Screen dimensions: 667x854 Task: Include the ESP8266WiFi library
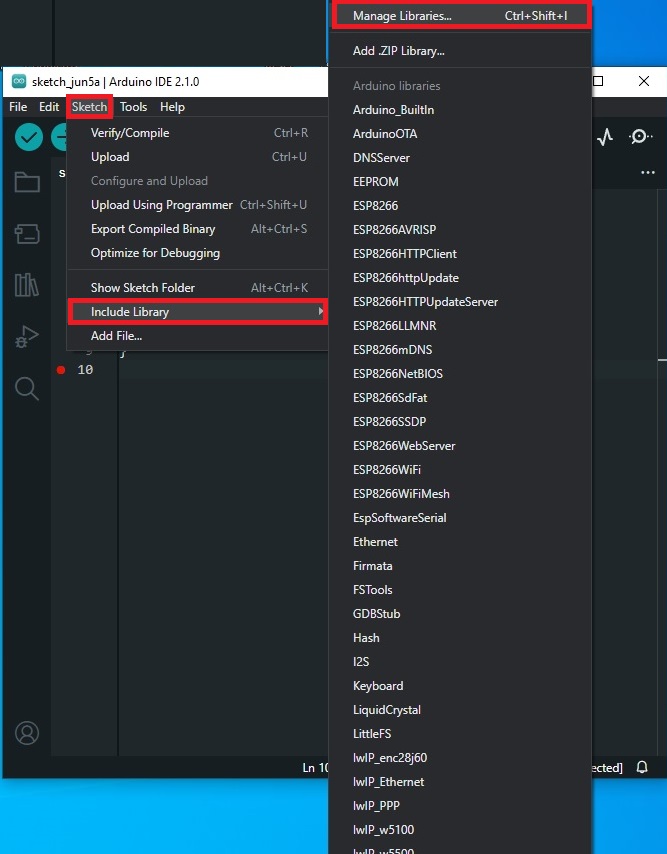461,469
